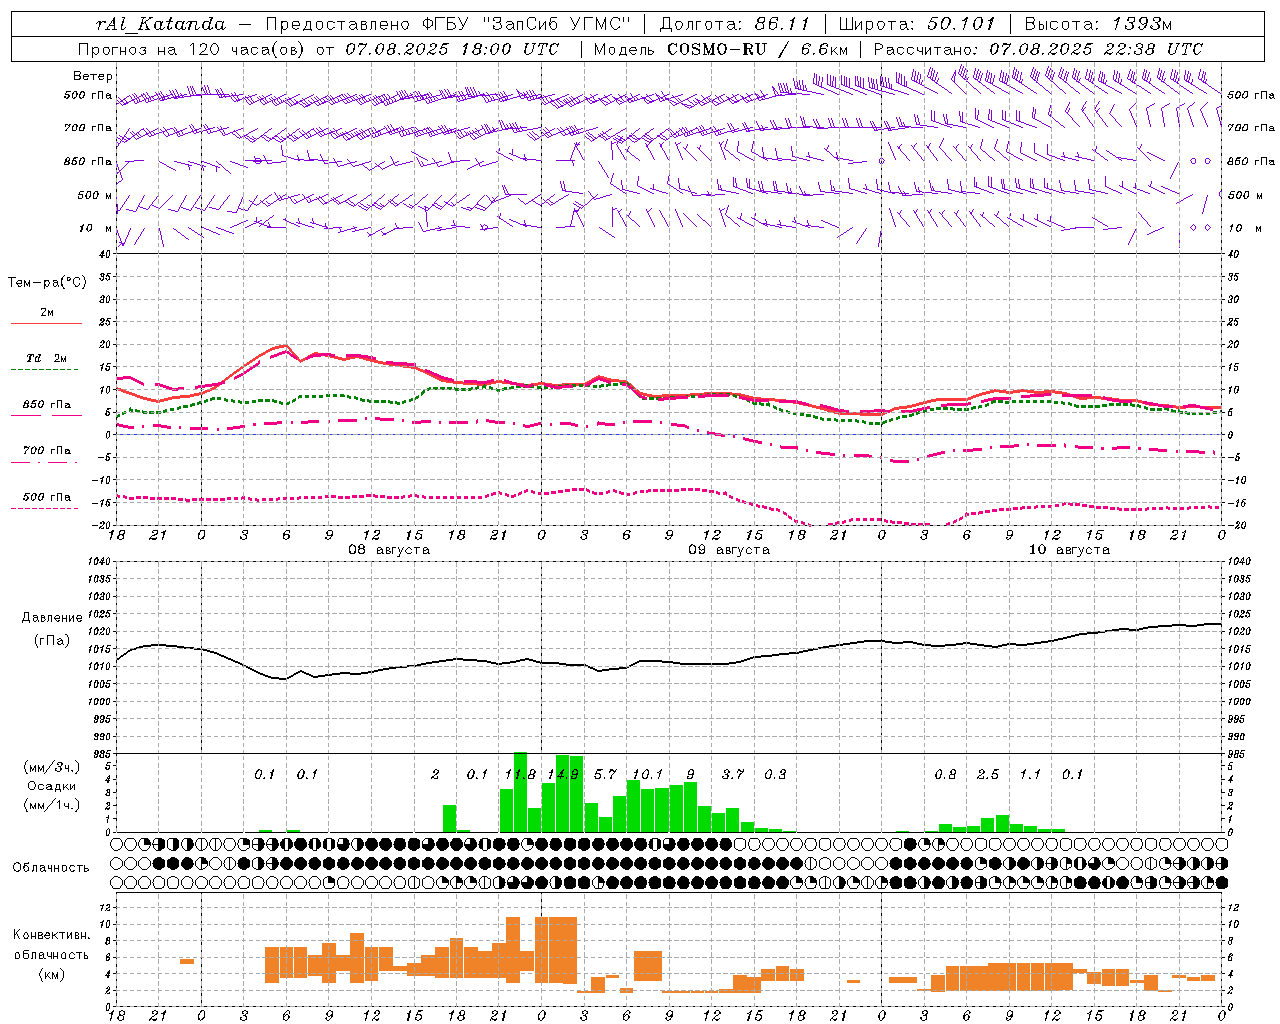Viewport: 1280px width, 1024px height.
Task: Select the date label 10 августа
Action: point(1069,550)
